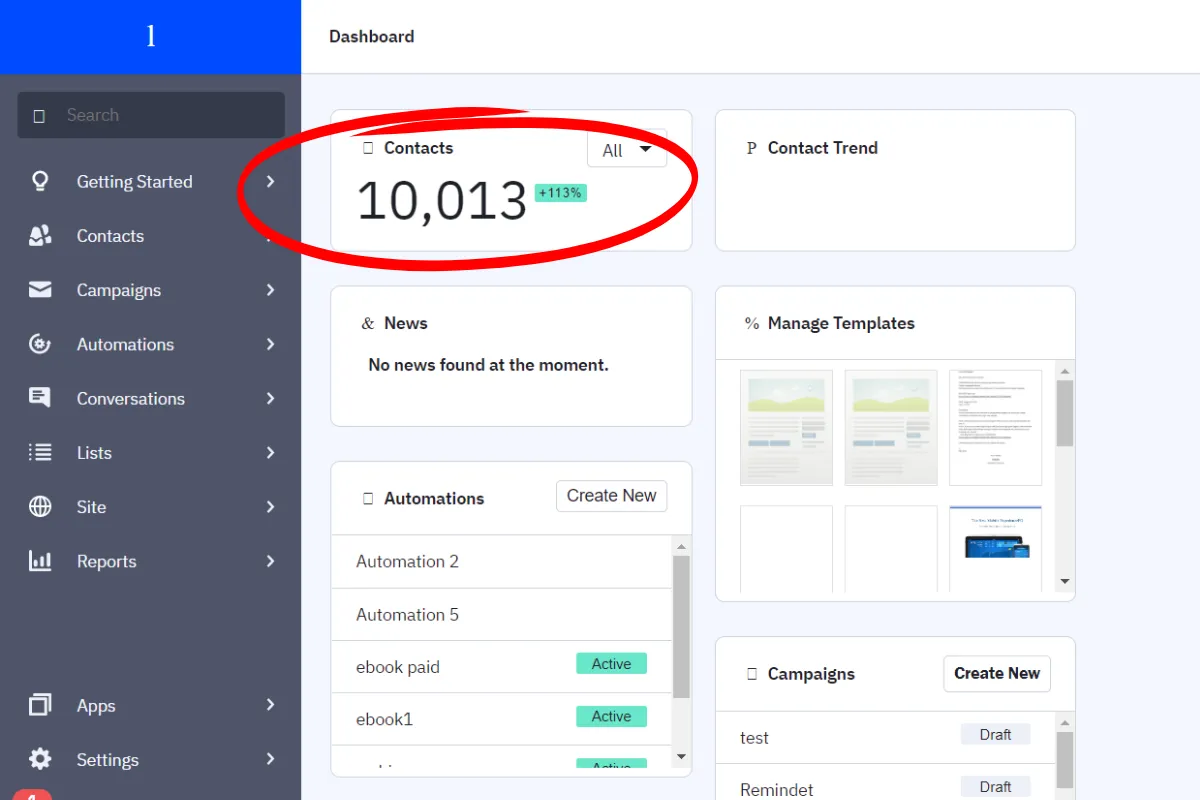
Task: Click the Contact Trend heading
Action: click(823, 148)
